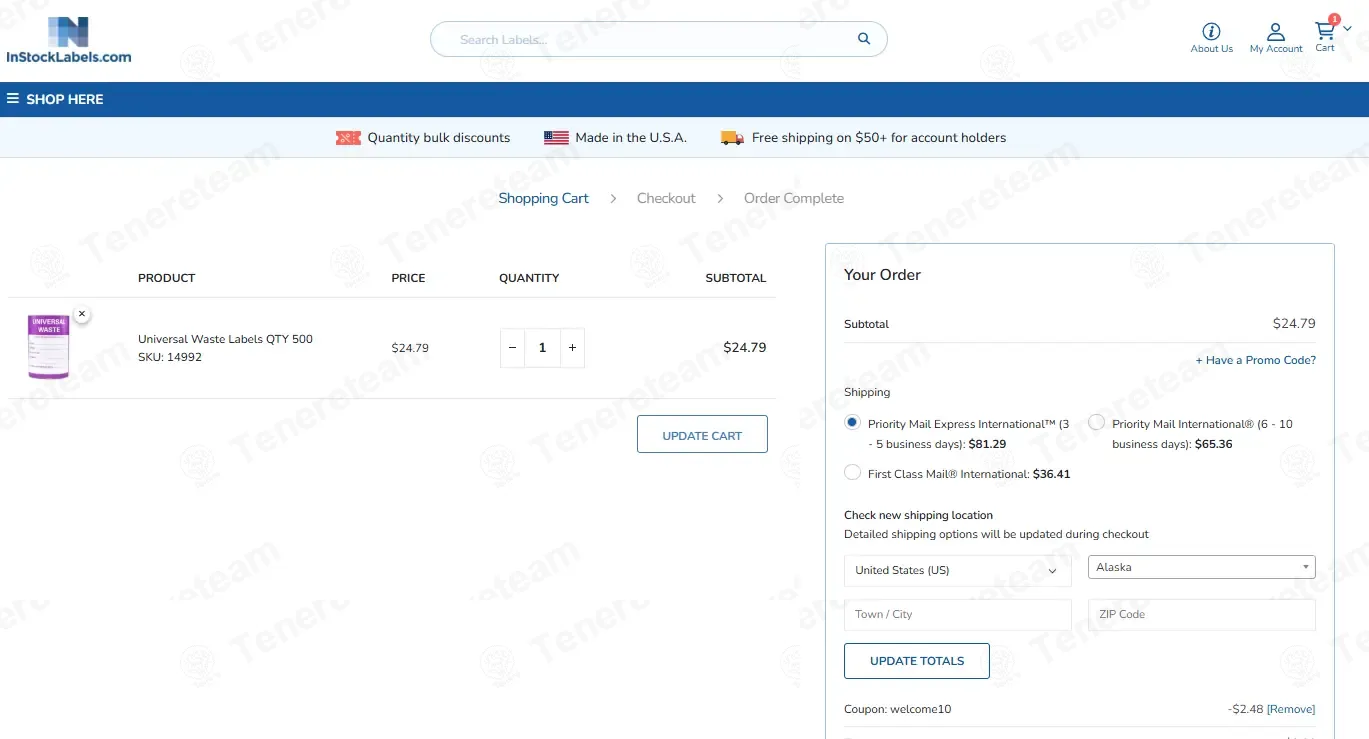Click the free shipping truck icon
Image resolution: width=1369 pixels, height=739 pixels.
(732, 138)
